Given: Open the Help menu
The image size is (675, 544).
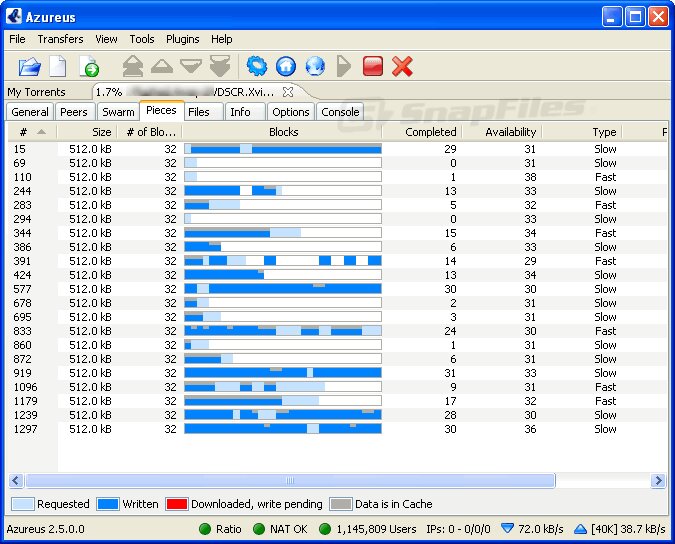Looking at the screenshot, I should point(222,39).
